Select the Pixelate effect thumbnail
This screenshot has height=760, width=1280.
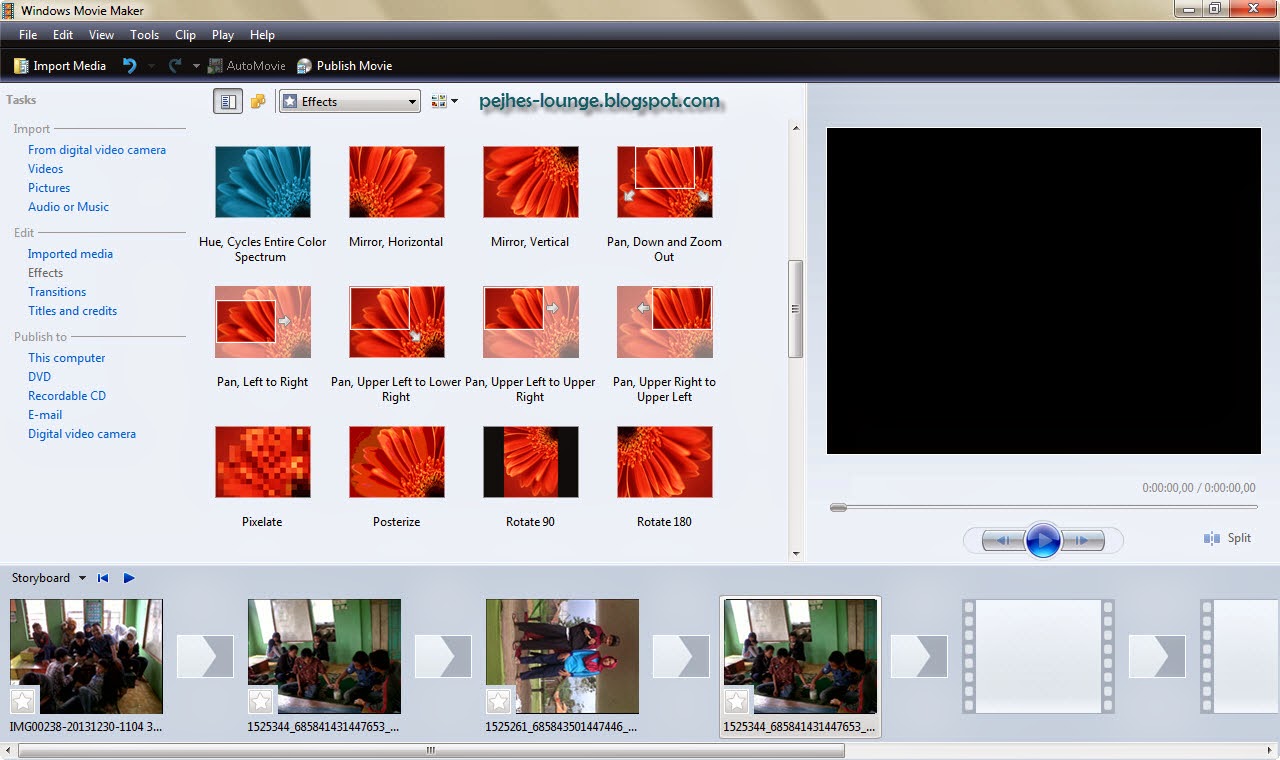point(261,462)
